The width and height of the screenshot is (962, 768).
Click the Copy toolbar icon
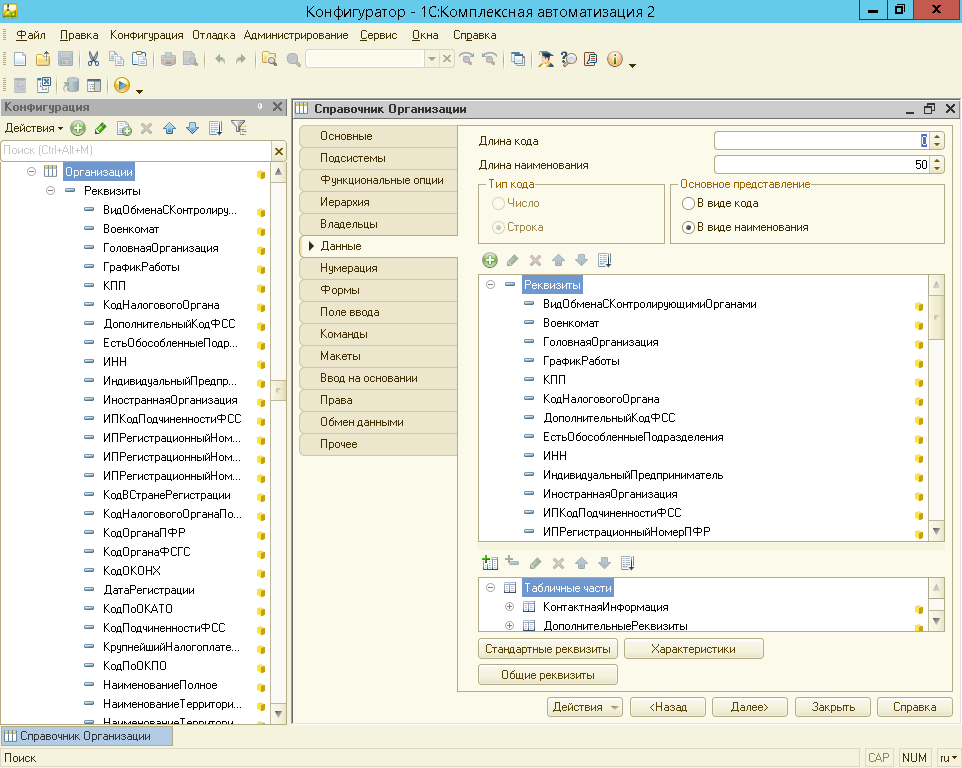[x=116, y=59]
